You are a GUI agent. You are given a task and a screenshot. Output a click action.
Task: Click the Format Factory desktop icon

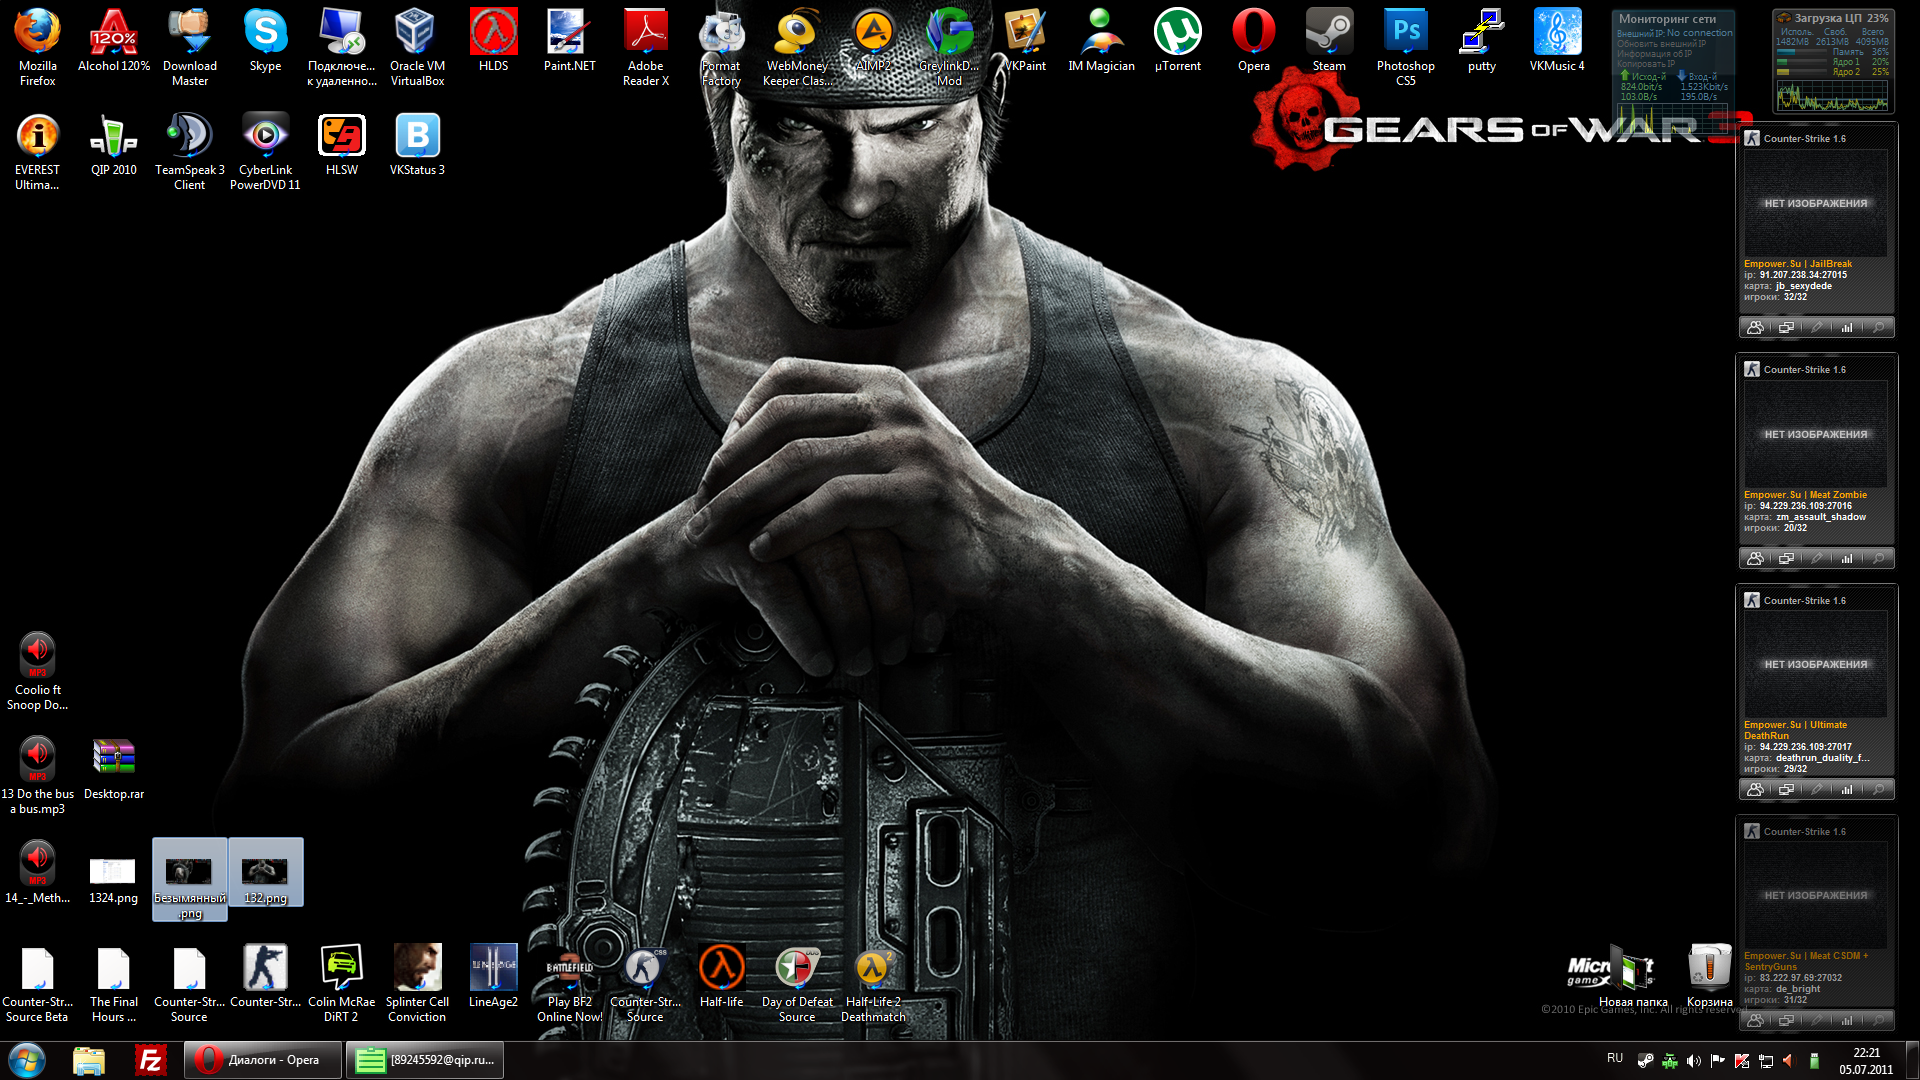tap(722, 47)
